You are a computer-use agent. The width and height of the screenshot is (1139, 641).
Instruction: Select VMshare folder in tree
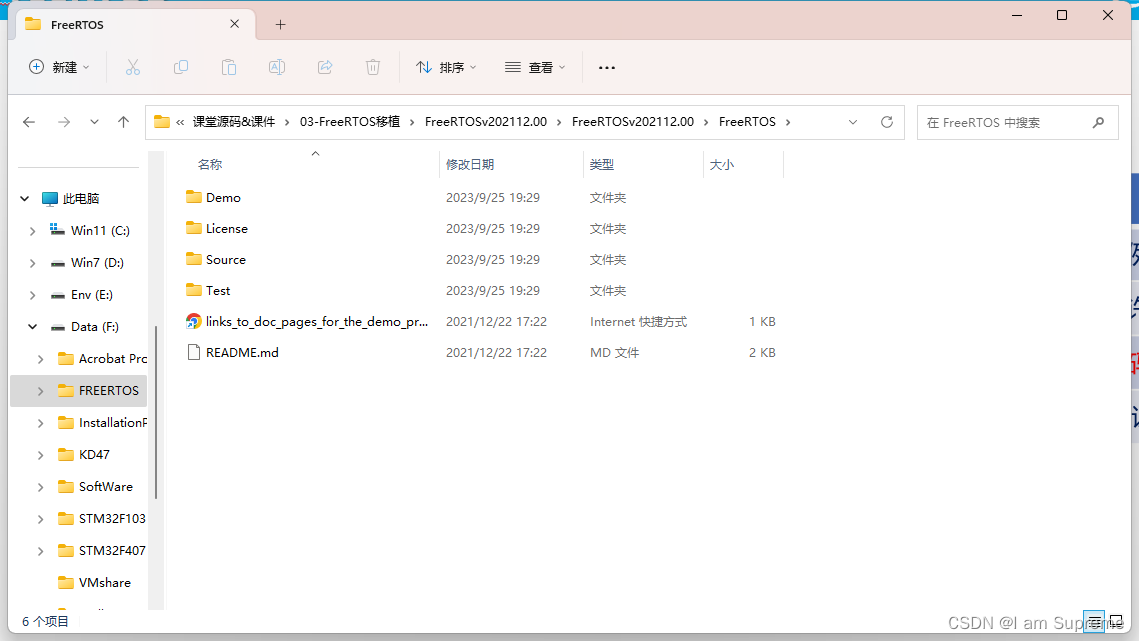coord(94,583)
